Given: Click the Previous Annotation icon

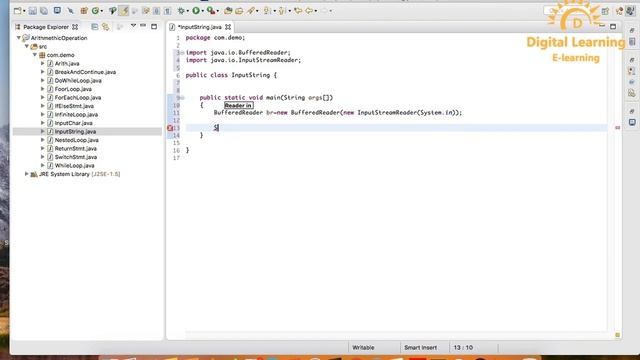Looking at the screenshot, I should pyautogui.click(x=282, y=11).
